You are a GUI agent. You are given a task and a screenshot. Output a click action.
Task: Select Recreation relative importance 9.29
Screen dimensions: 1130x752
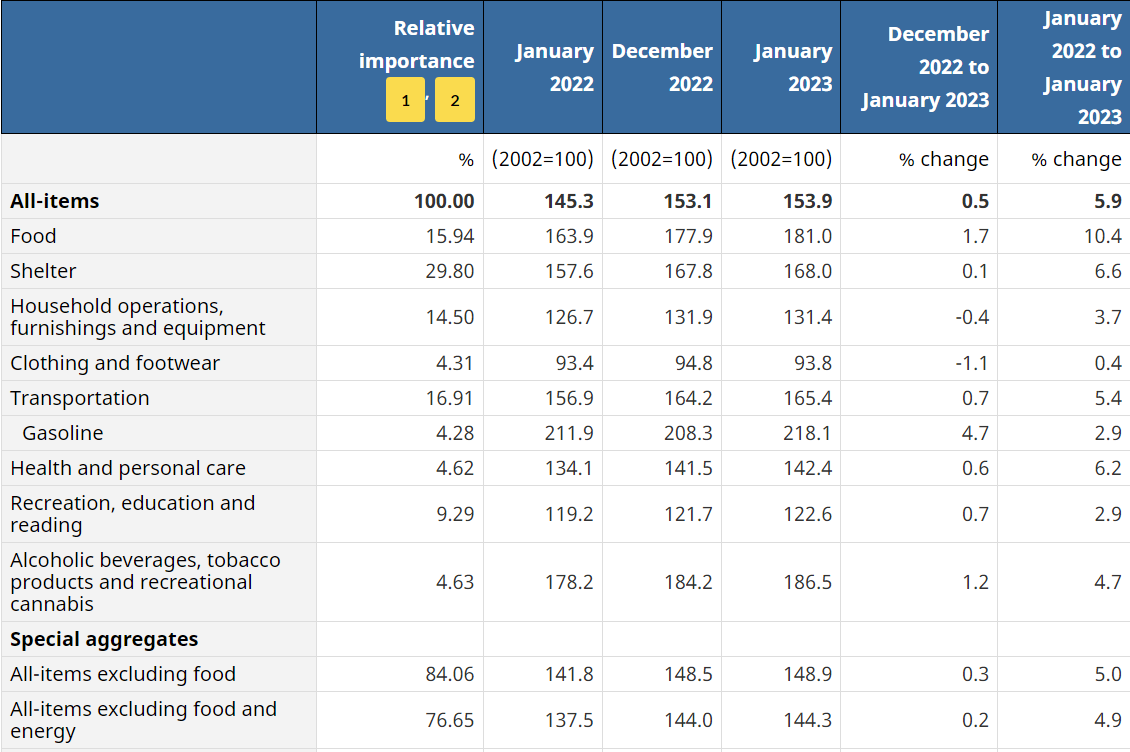click(455, 514)
